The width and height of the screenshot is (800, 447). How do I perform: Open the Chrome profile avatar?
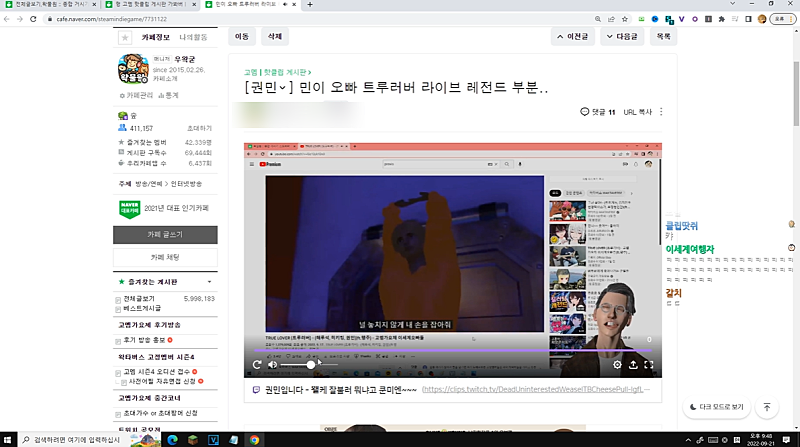coord(762,19)
